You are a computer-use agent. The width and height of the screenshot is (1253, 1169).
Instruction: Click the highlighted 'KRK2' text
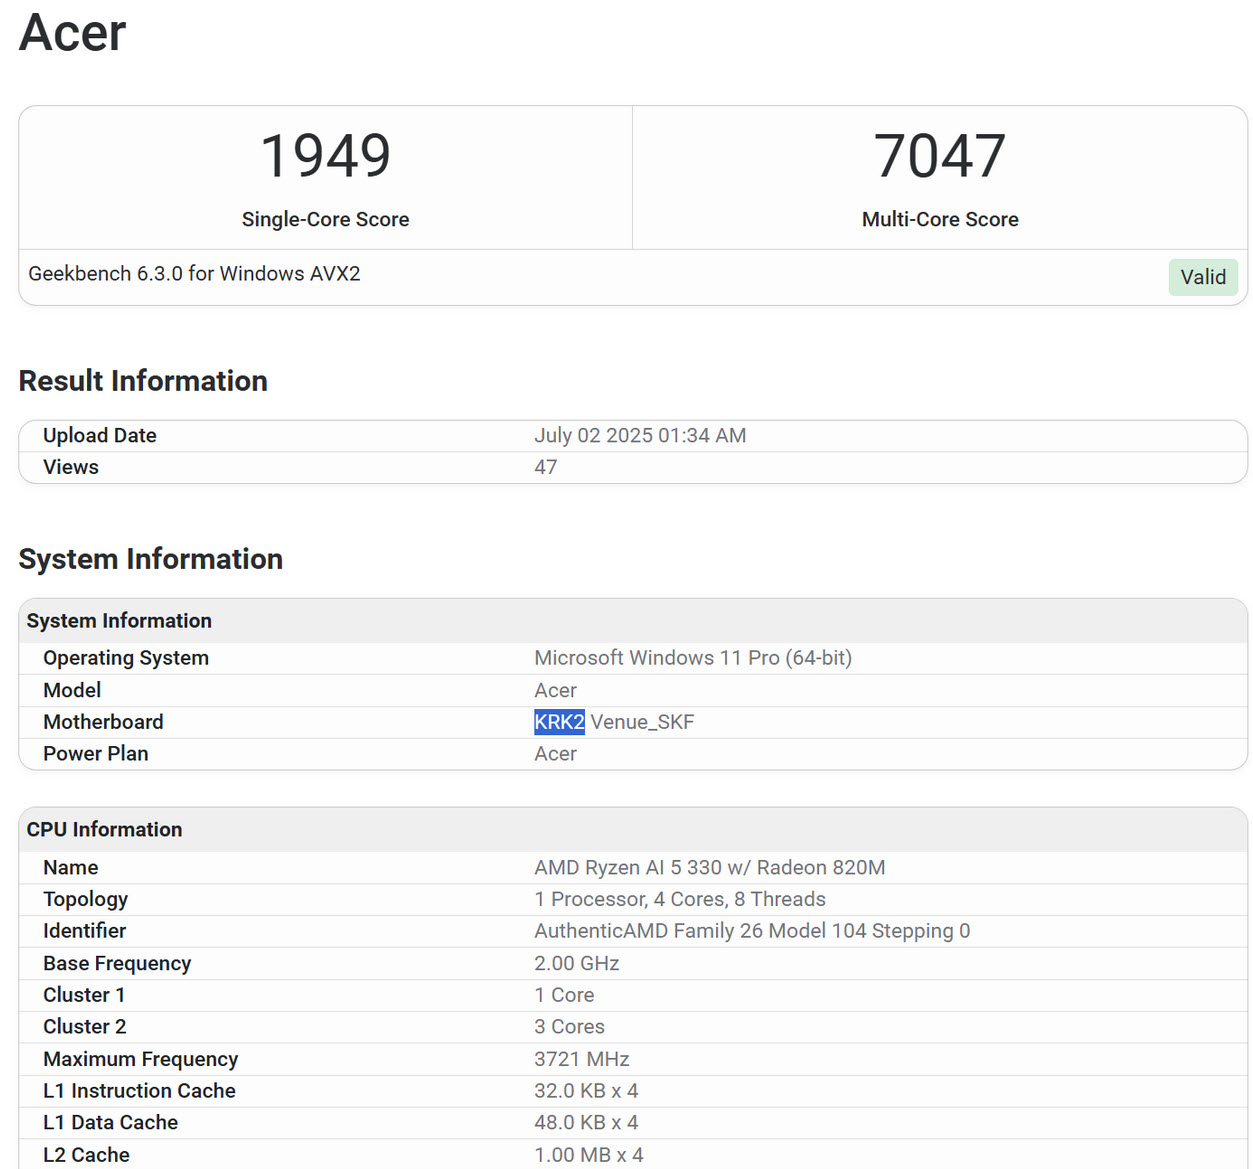click(x=559, y=722)
